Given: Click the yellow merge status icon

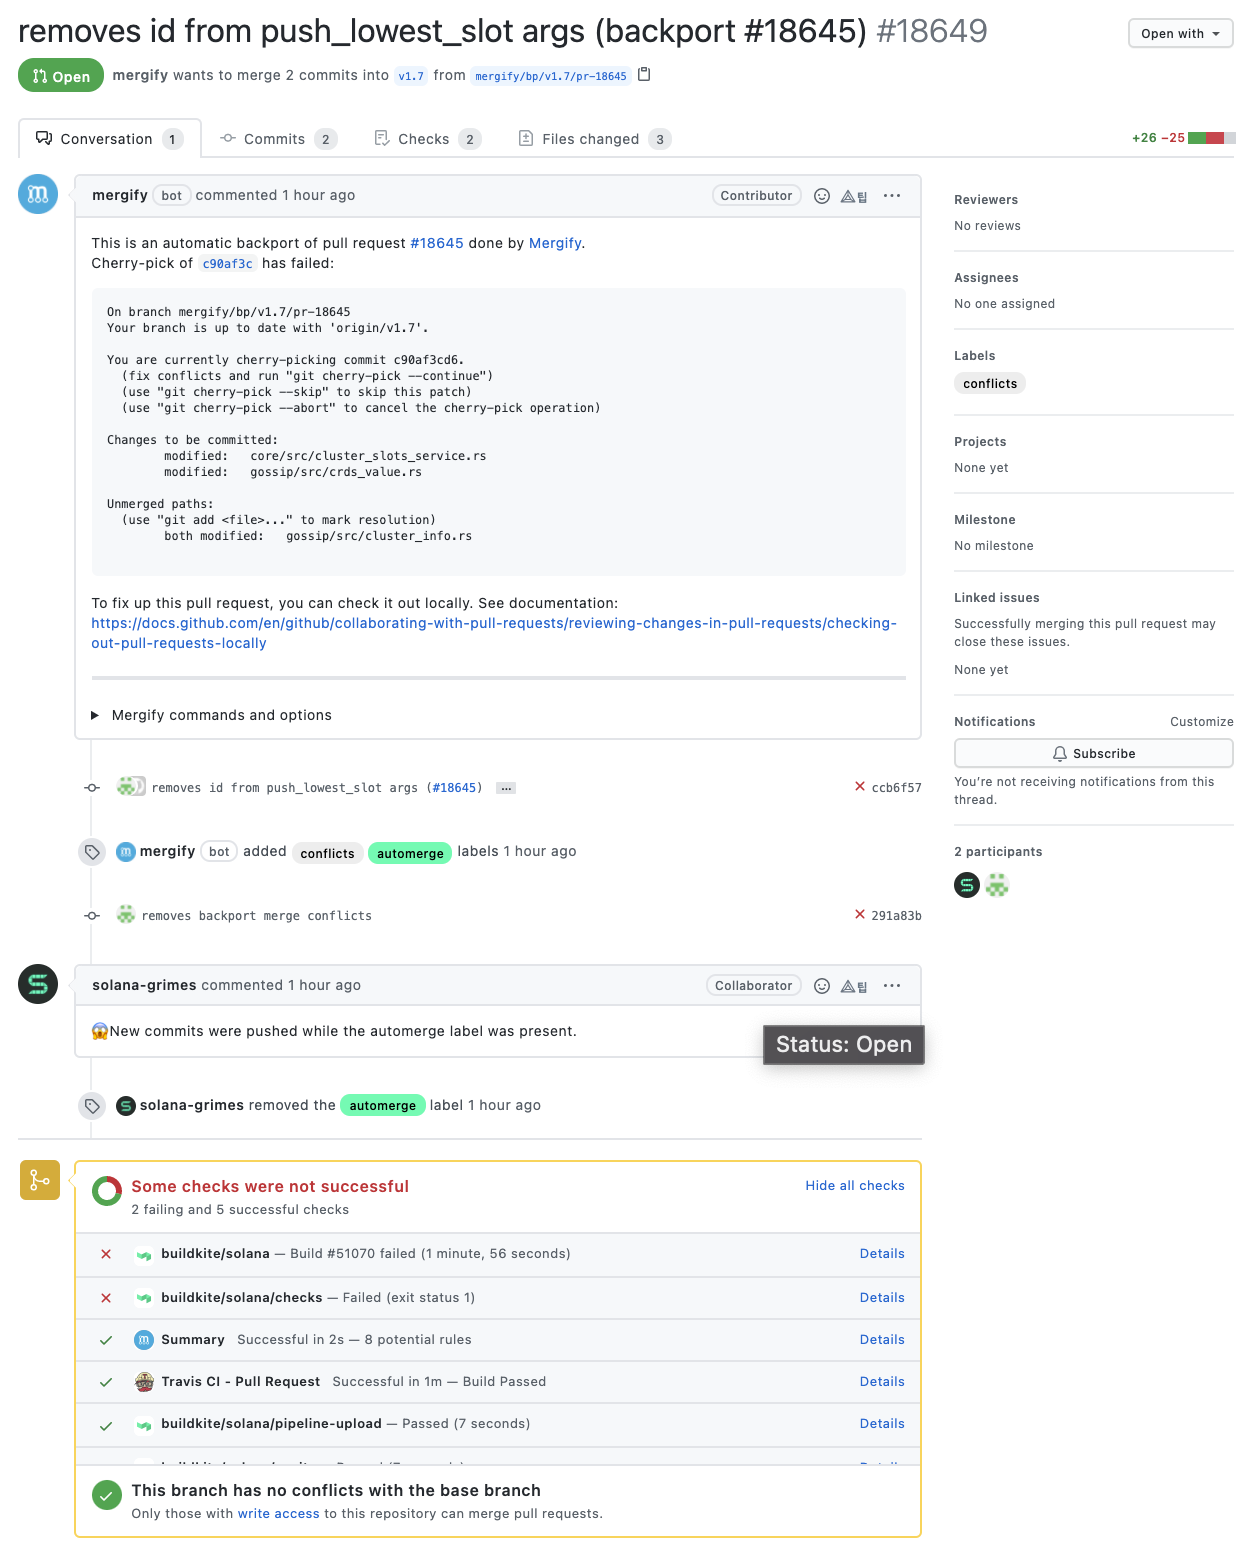Looking at the screenshot, I should (40, 1180).
